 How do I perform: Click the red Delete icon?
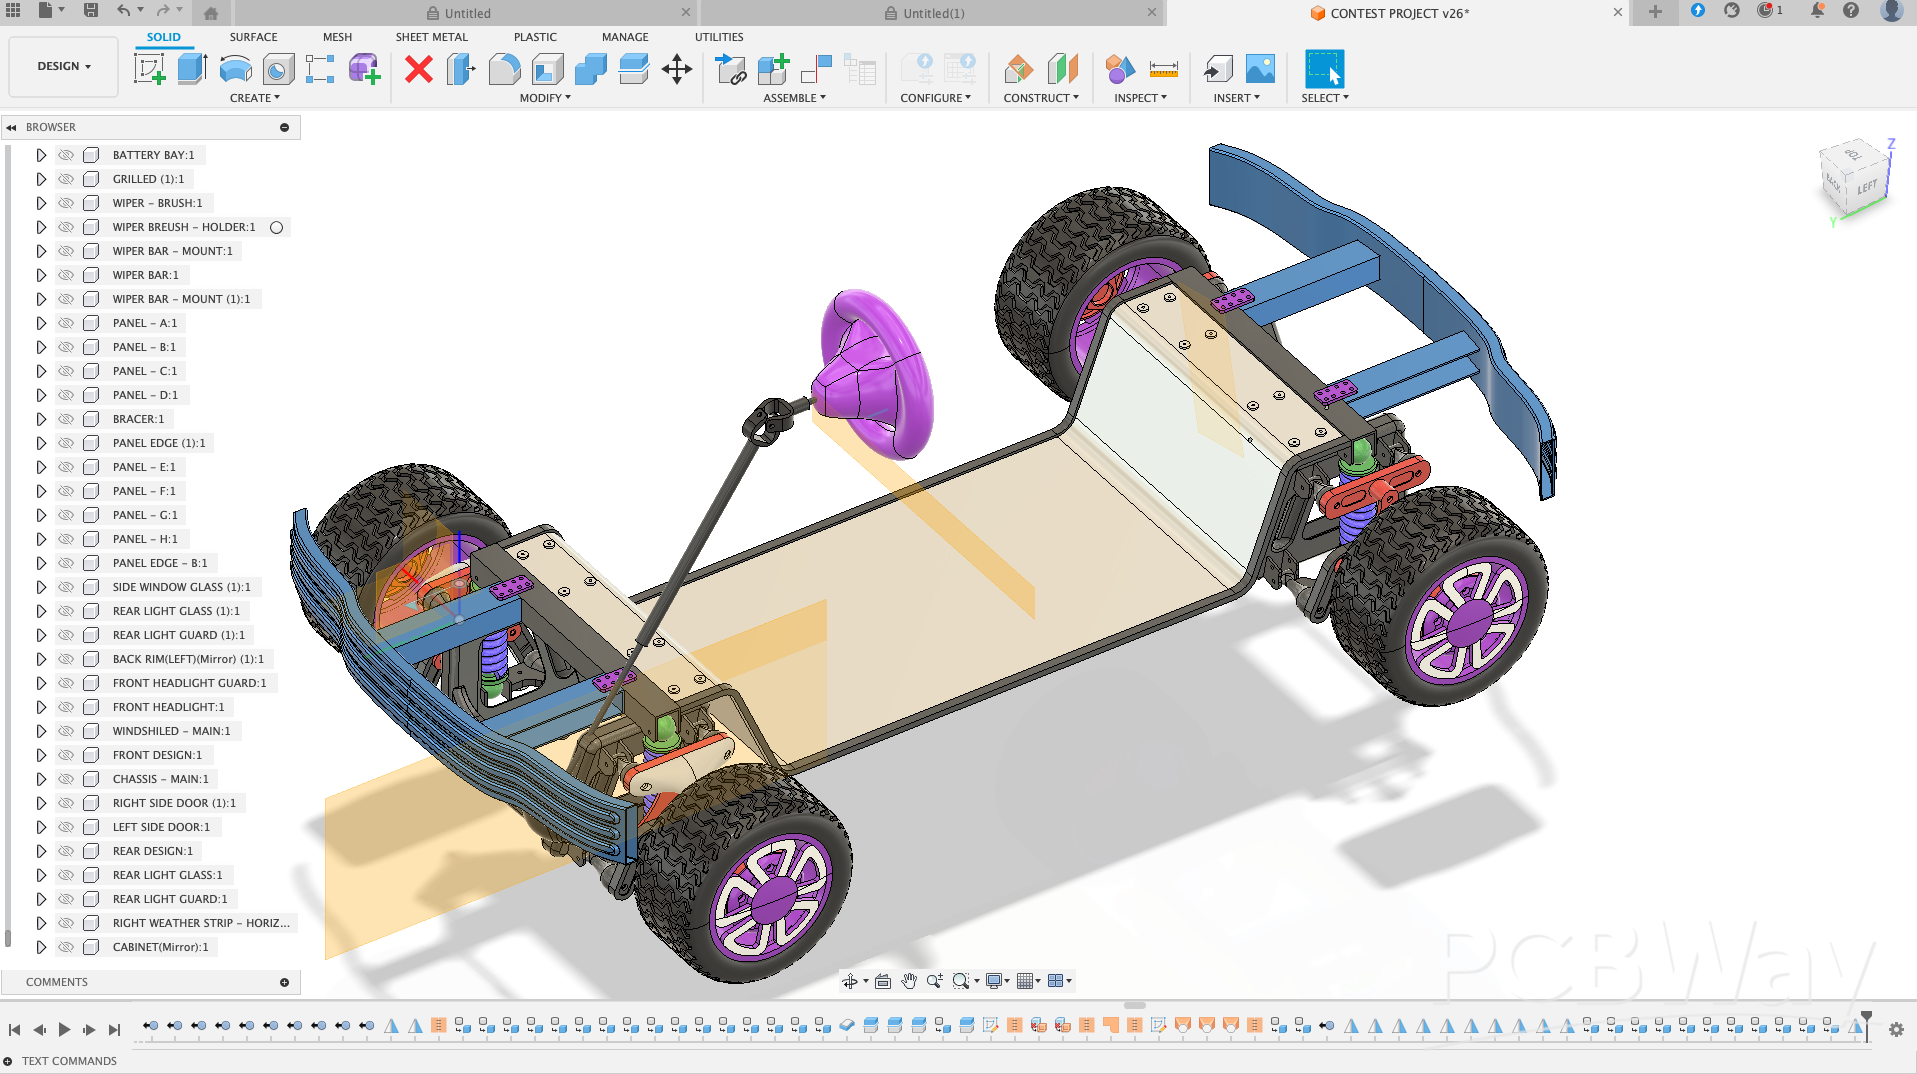(419, 69)
